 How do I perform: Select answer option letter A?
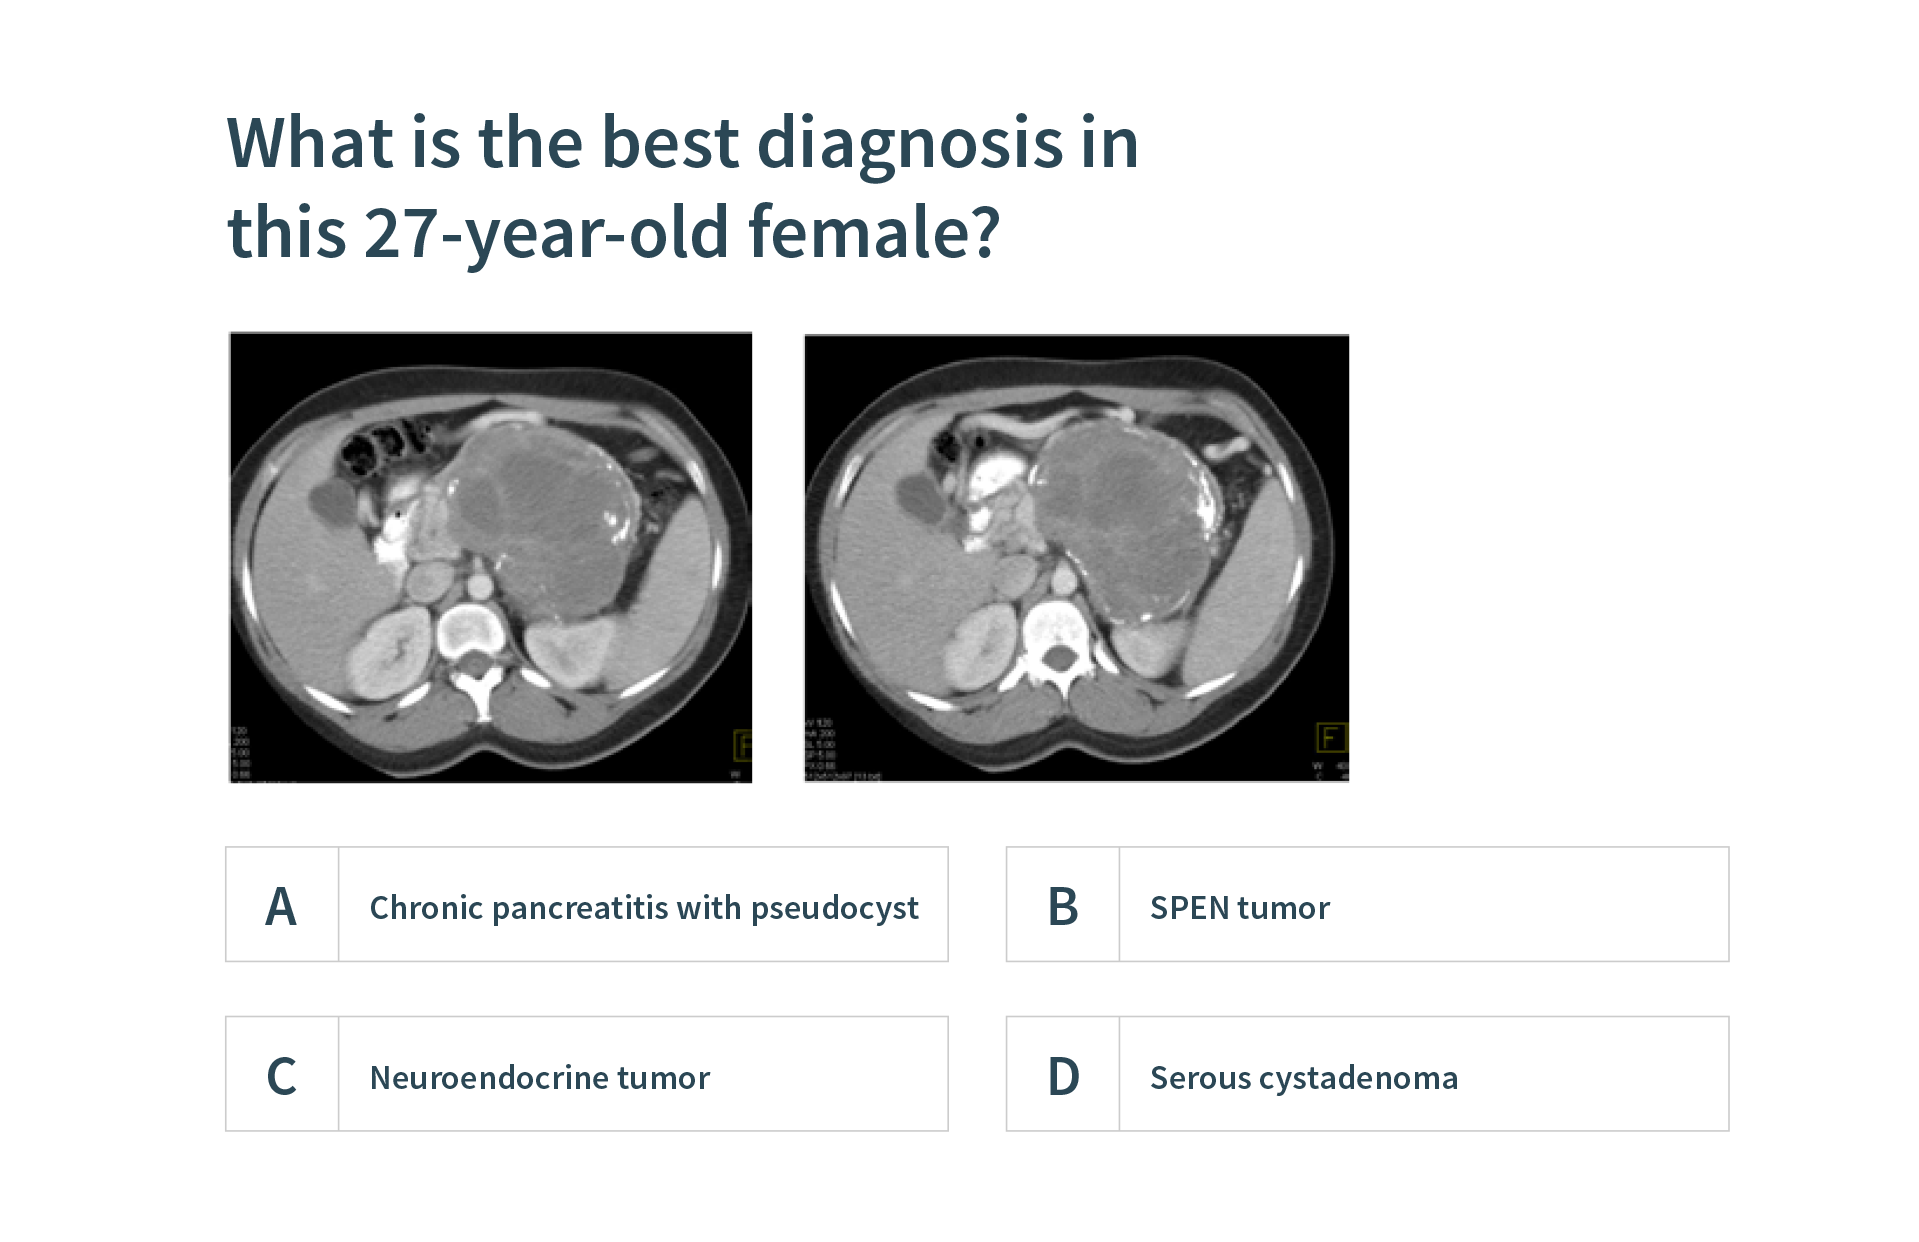(282, 906)
